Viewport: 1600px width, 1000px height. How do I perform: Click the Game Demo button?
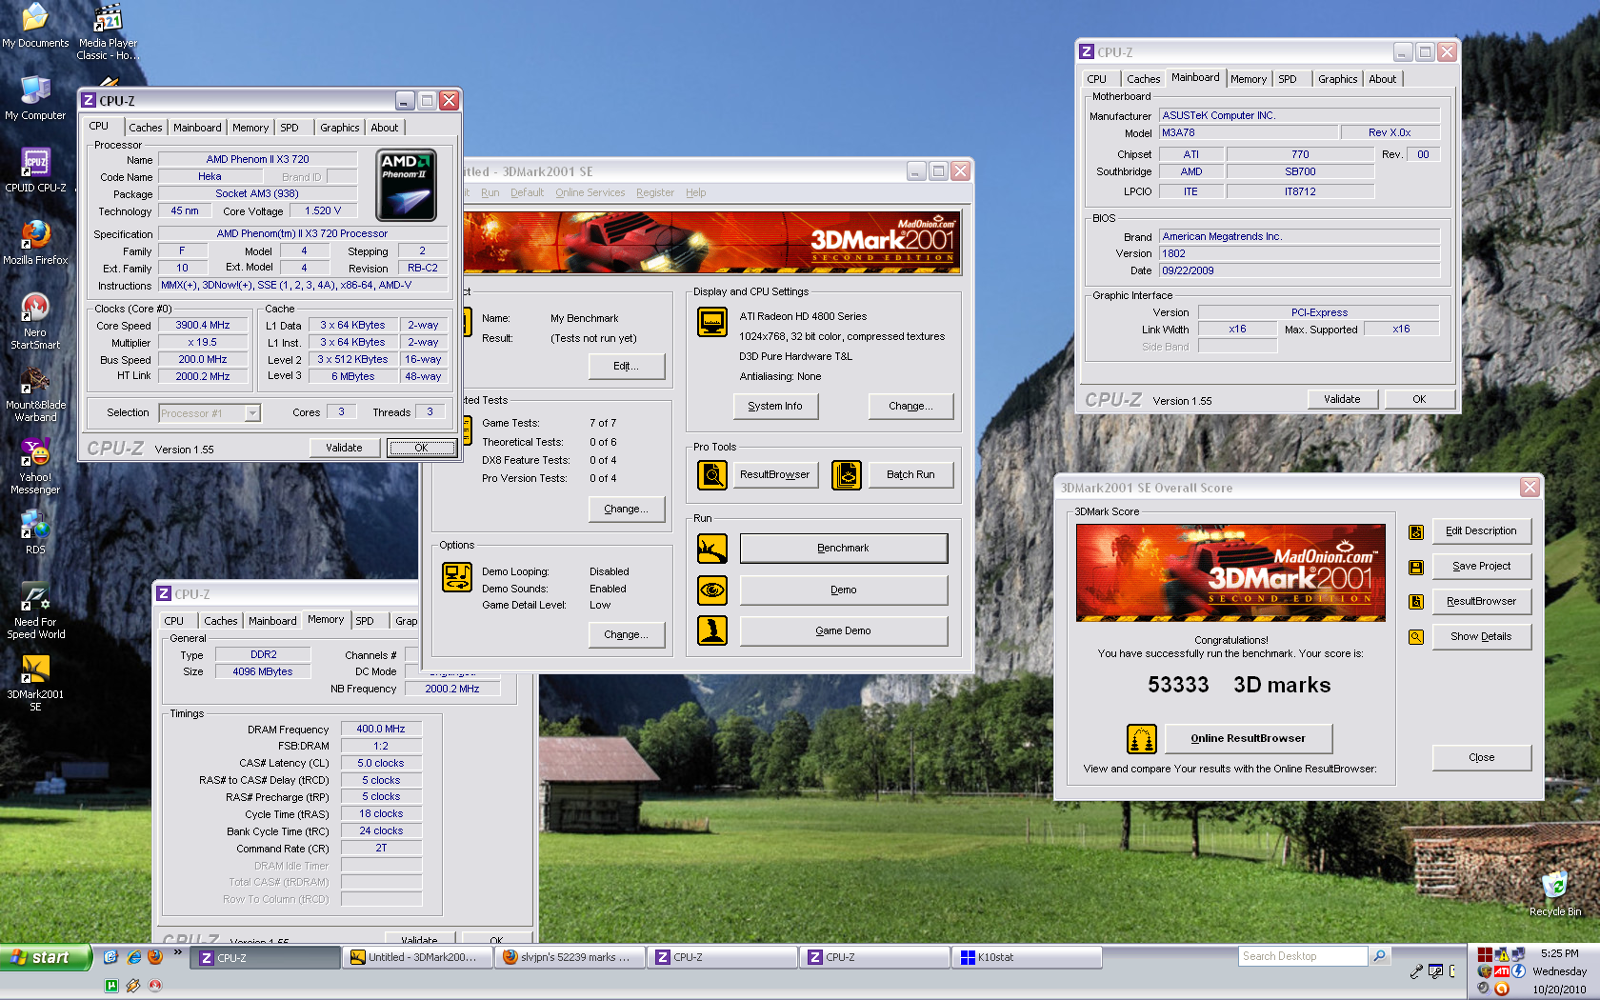[843, 631]
